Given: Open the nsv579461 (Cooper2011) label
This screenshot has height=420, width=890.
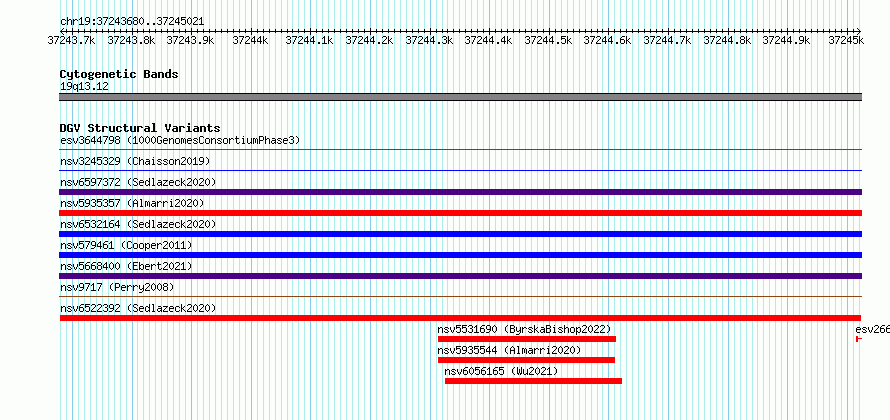Looking at the screenshot, I should [126, 245].
